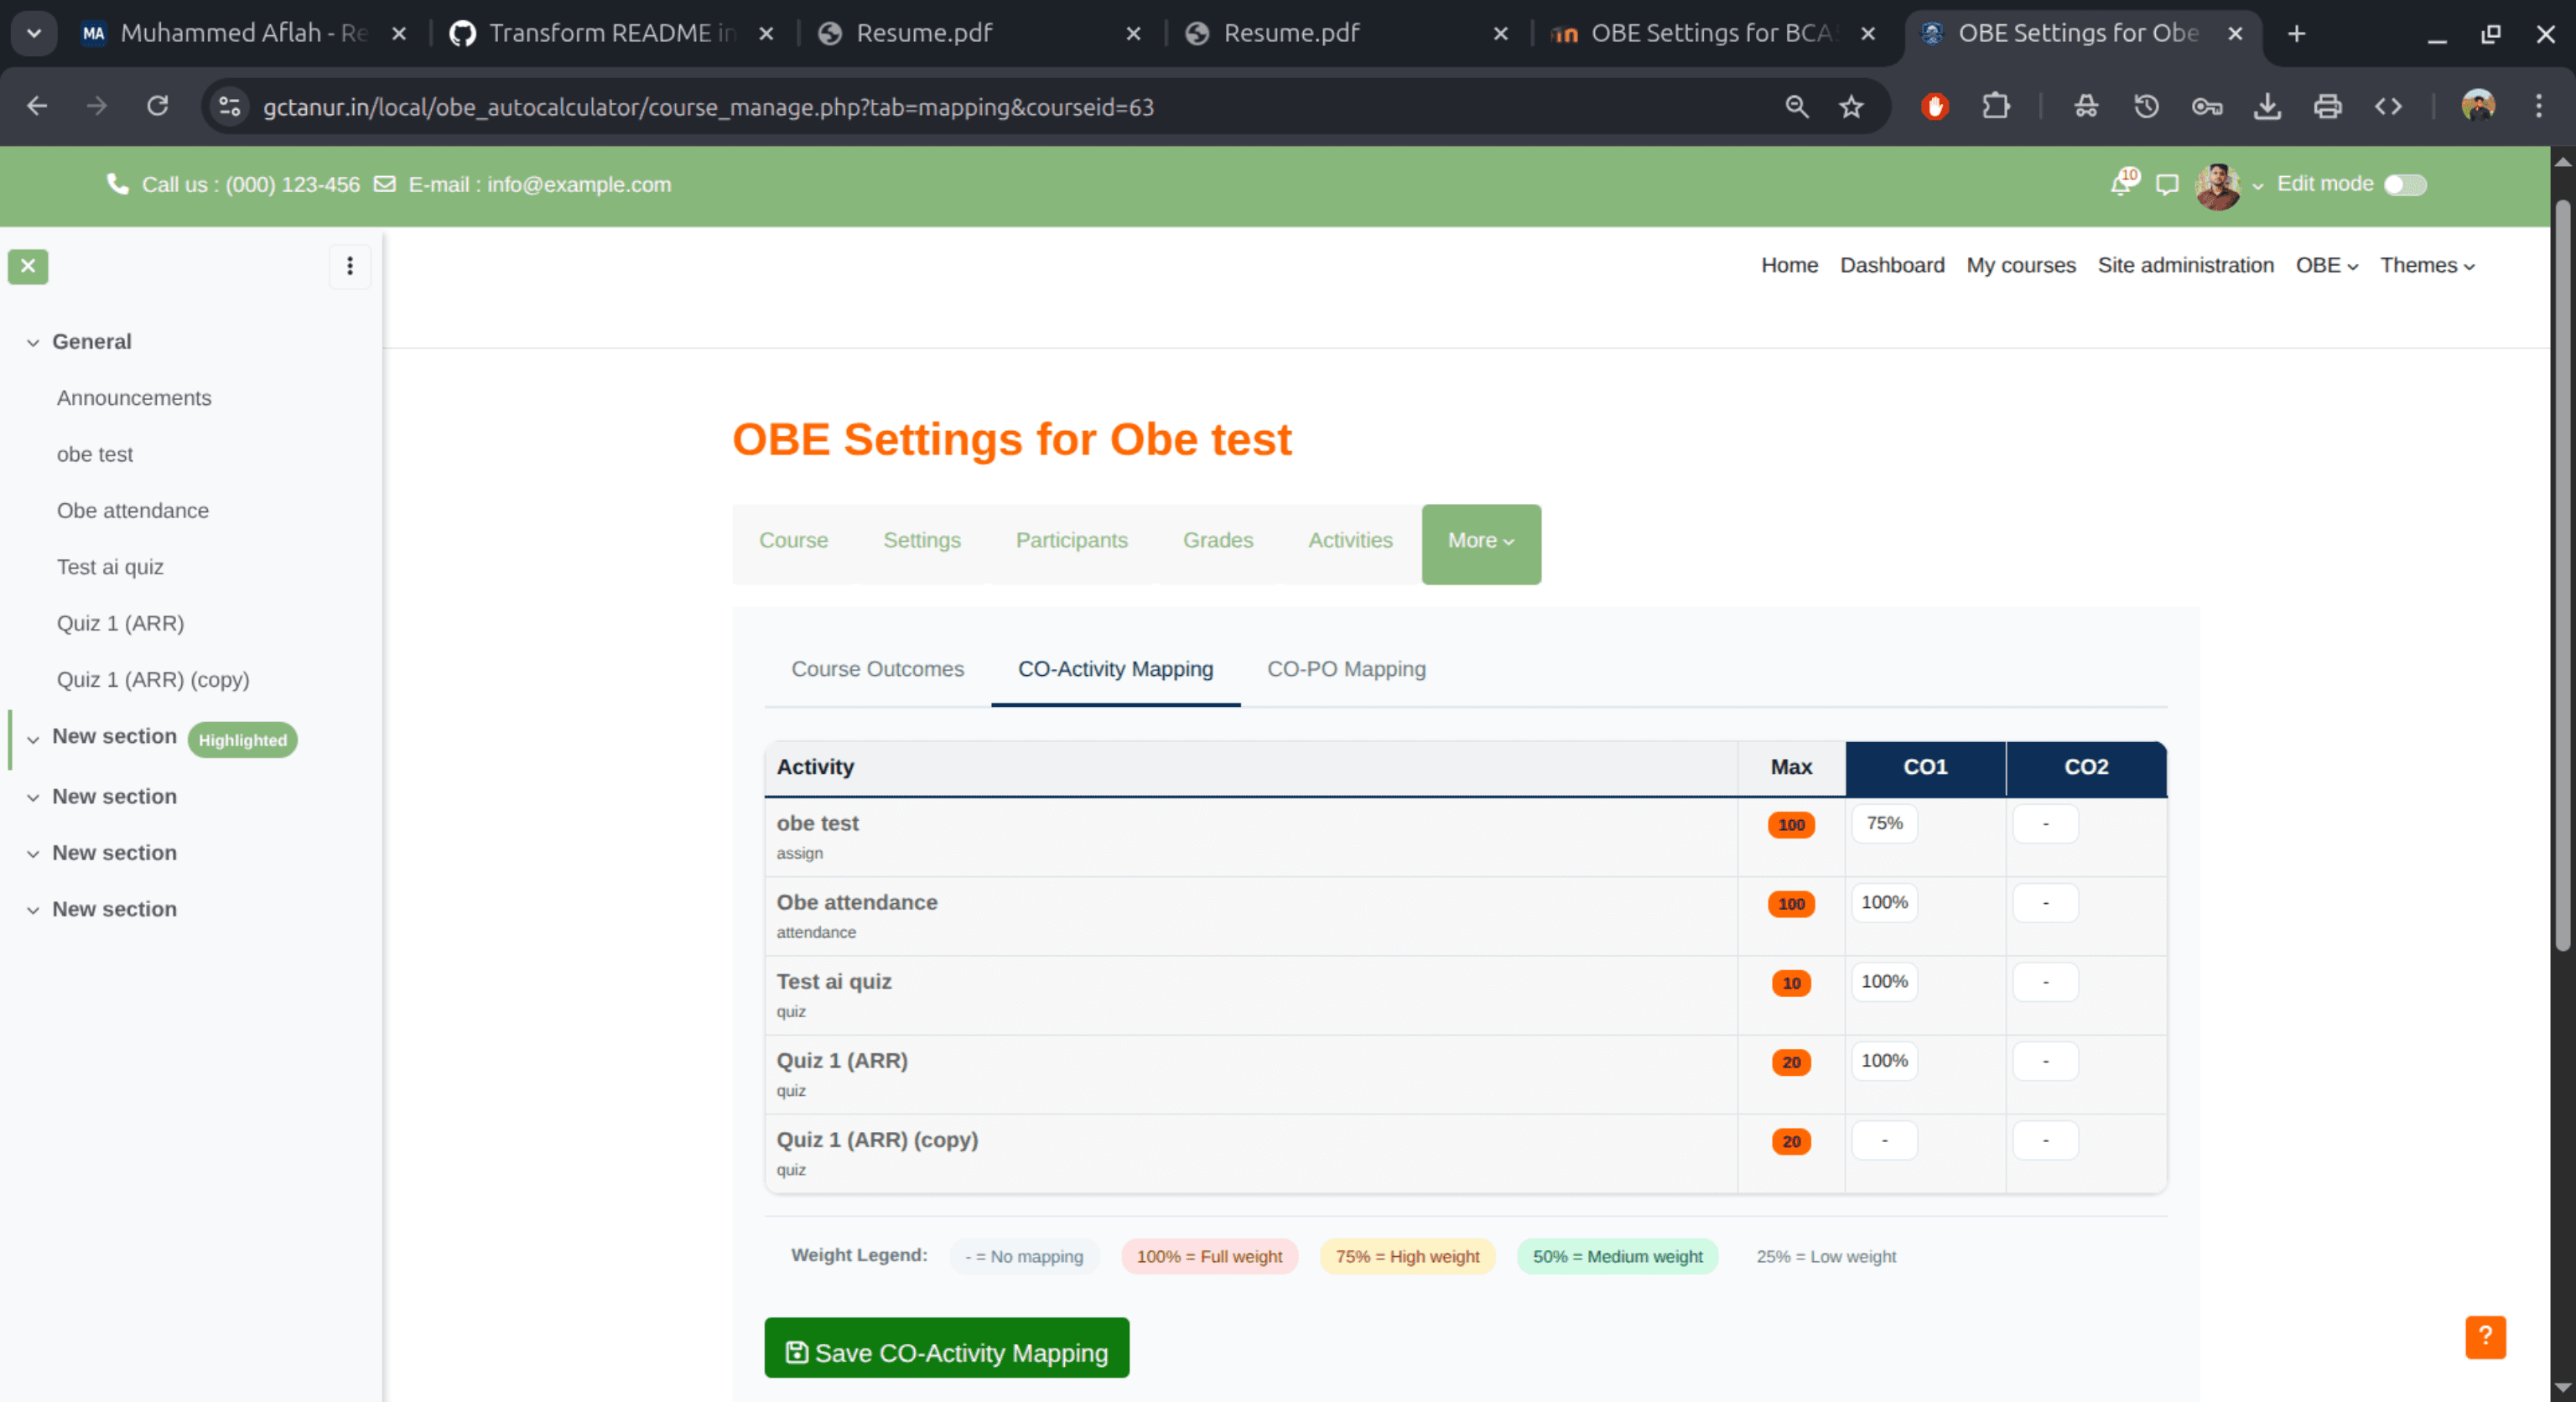Screen dimensions: 2576x1402
Task: Open Site administration link
Action: pyautogui.click(x=2185, y=265)
